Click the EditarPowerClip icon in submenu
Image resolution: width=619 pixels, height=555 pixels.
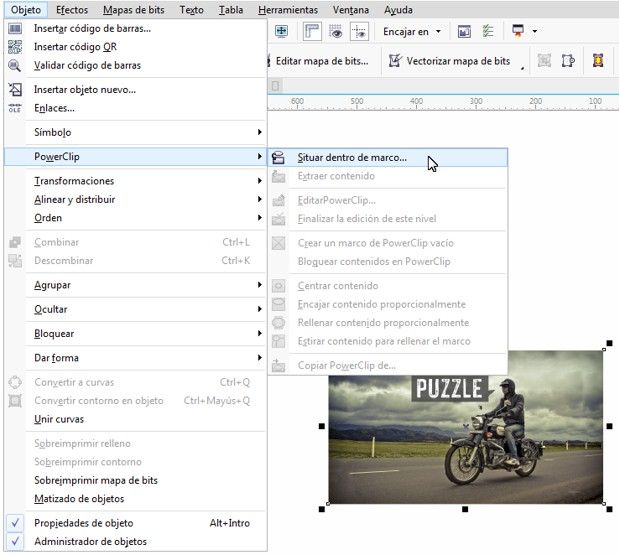(278, 201)
